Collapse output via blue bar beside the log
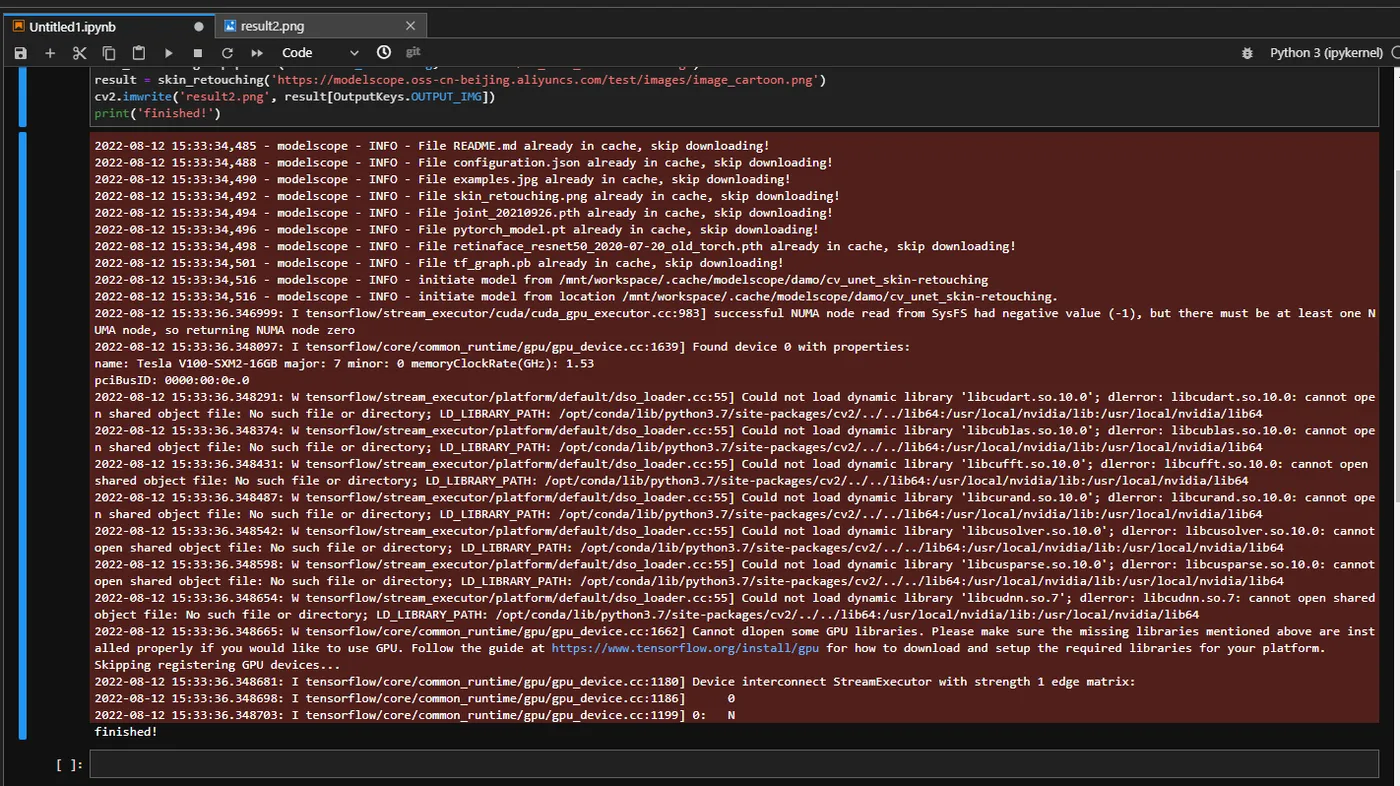This screenshot has height=786, width=1400. click(24, 435)
